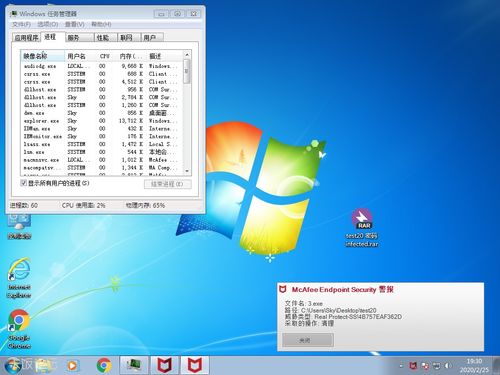Click the 结束进程 button
The width and height of the screenshot is (500, 375).
168,184
